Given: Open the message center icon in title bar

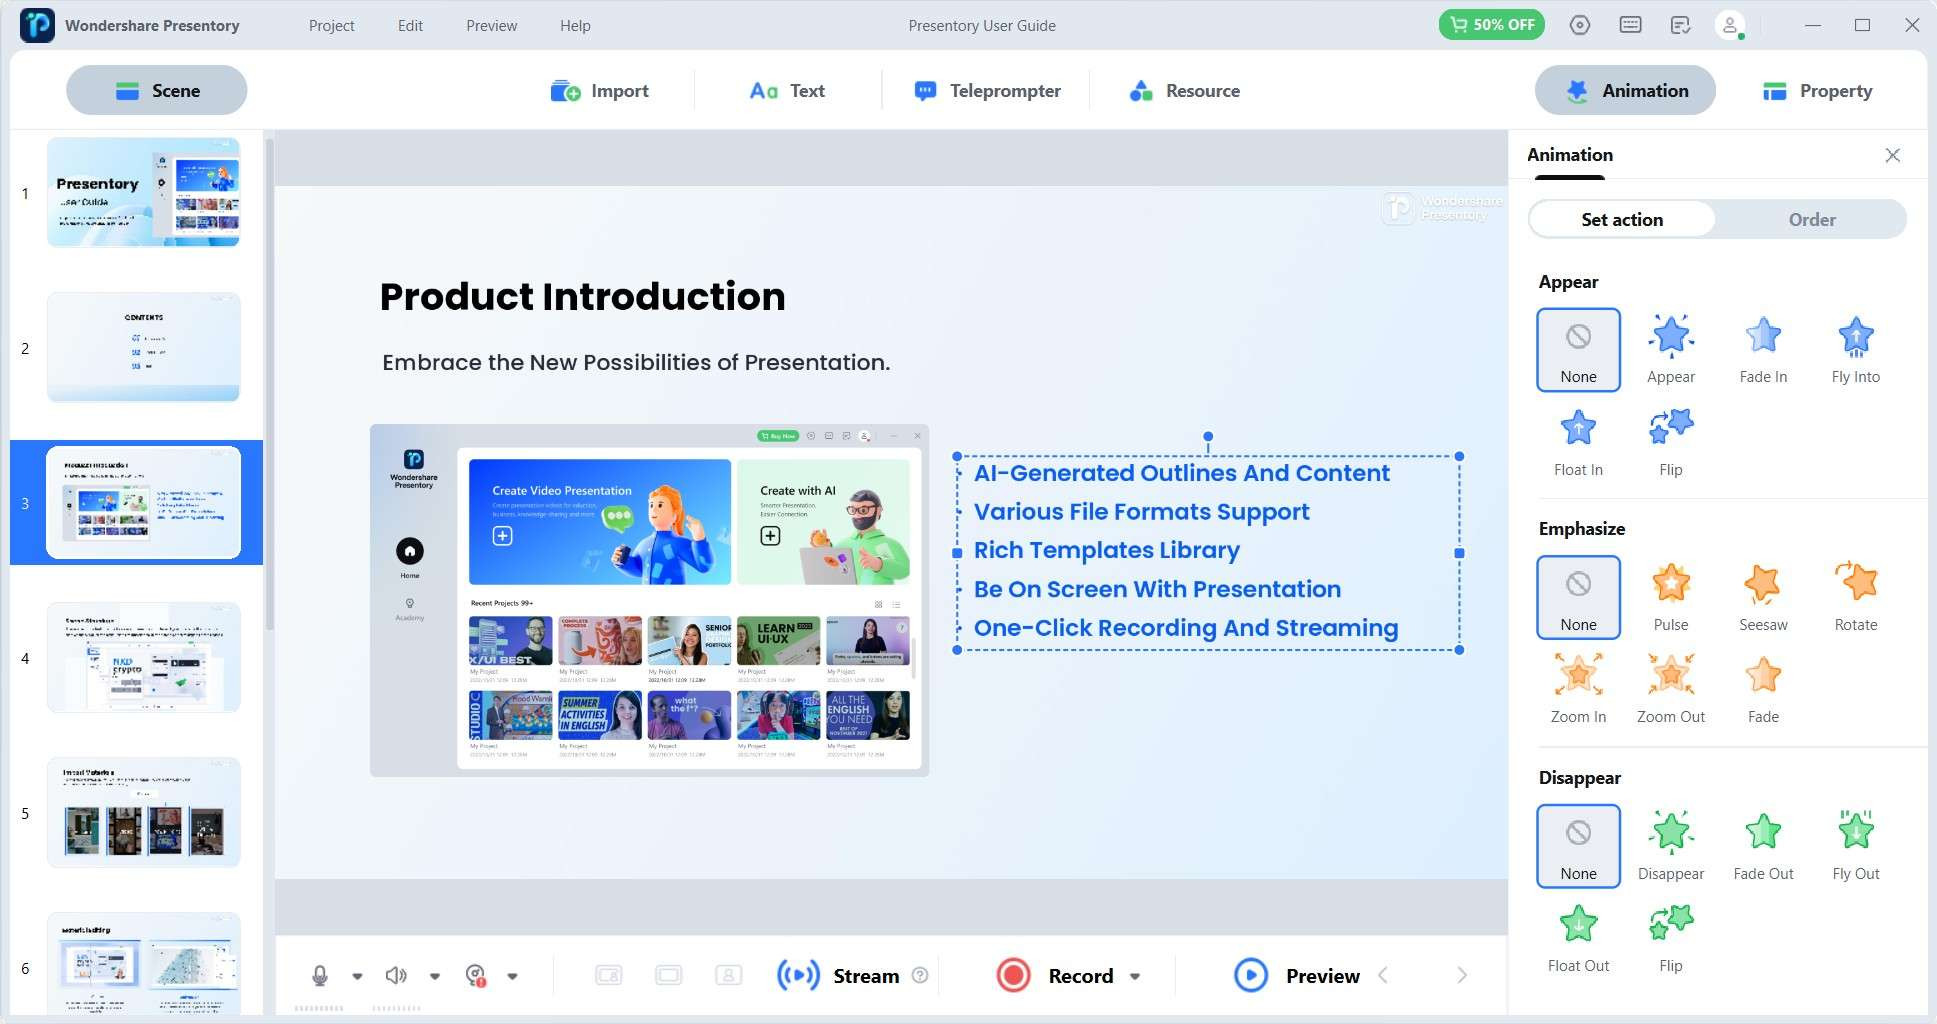Looking at the screenshot, I should point(1630,25).
